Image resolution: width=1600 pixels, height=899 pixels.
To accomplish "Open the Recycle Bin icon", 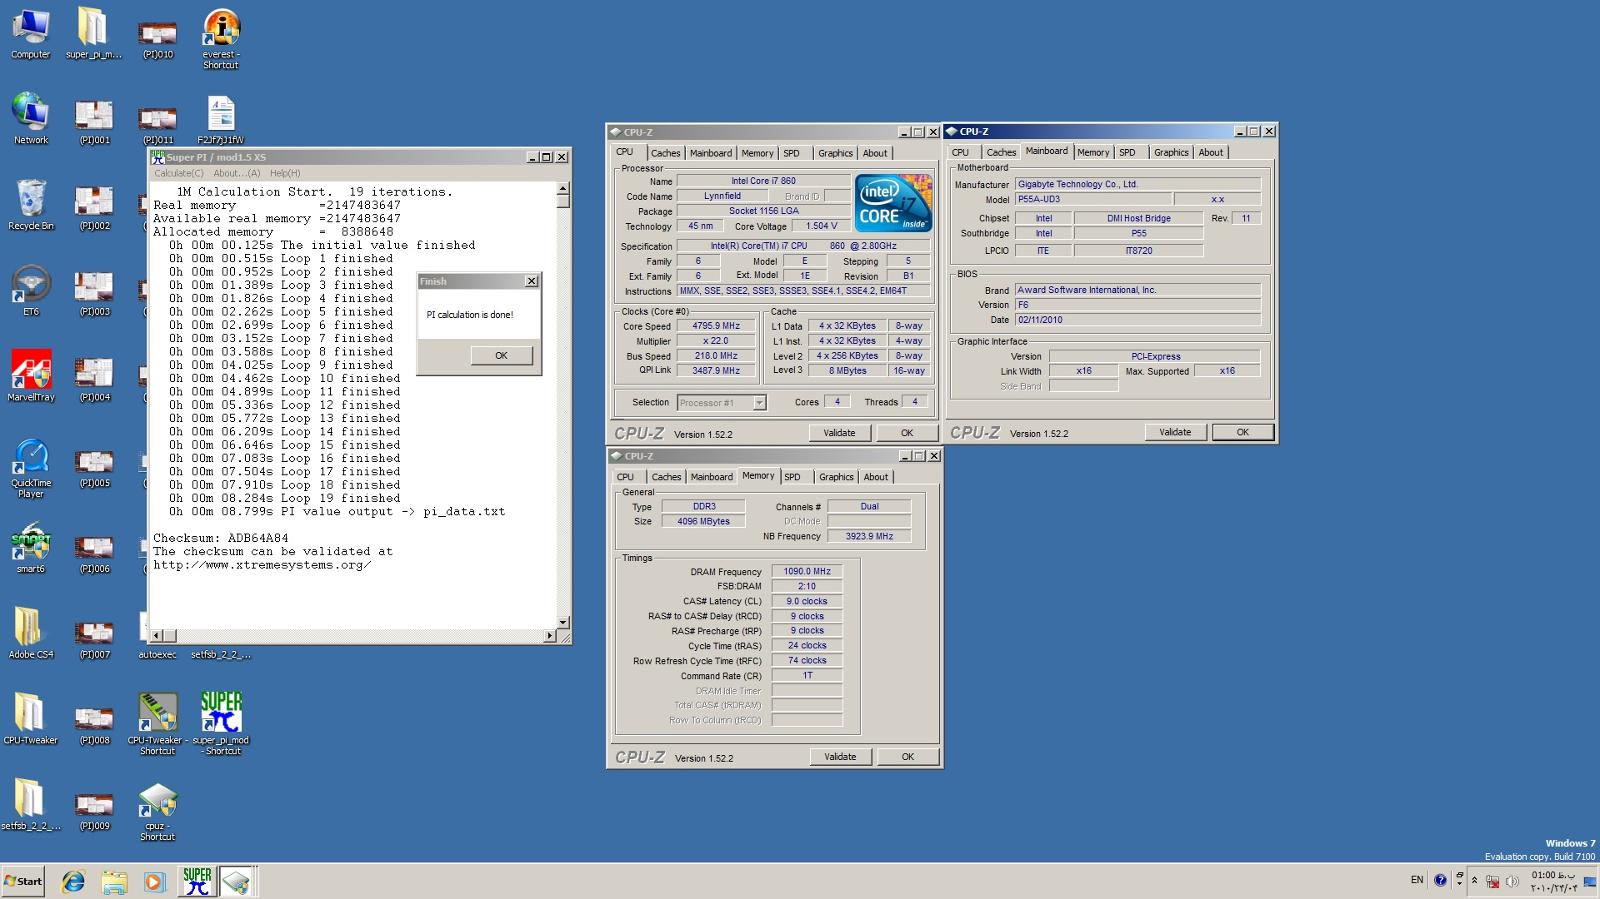I will tap(30, 205).
